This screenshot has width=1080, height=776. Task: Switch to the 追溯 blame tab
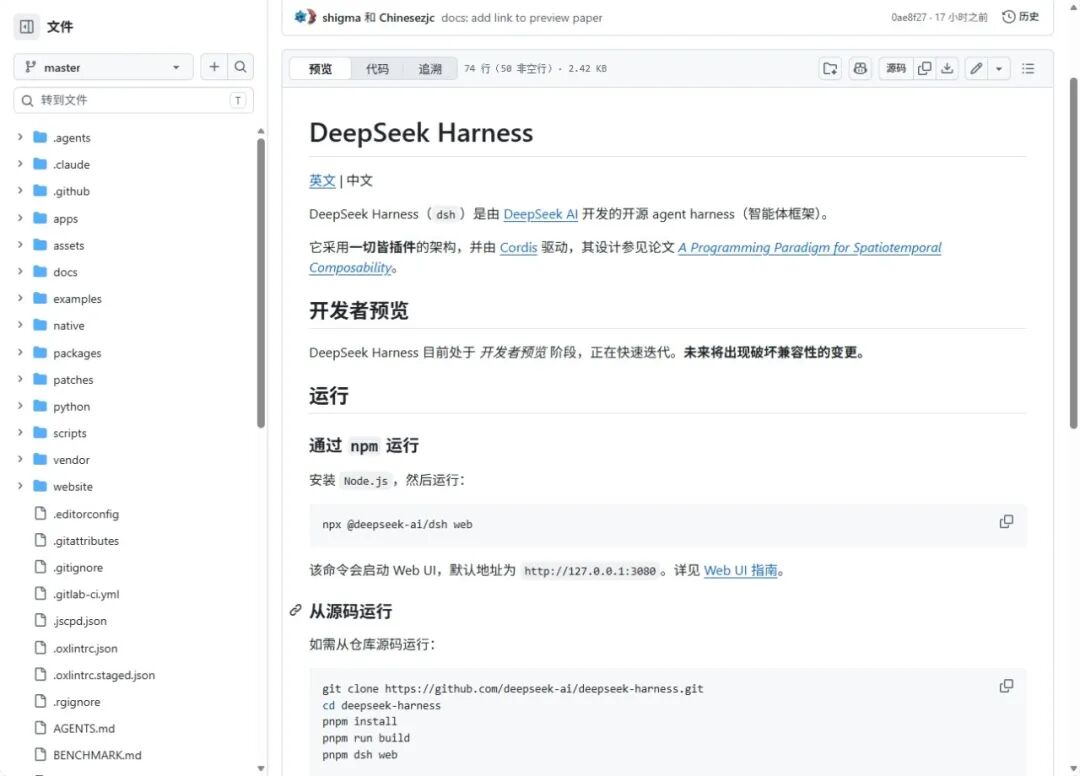pos(430,69)
